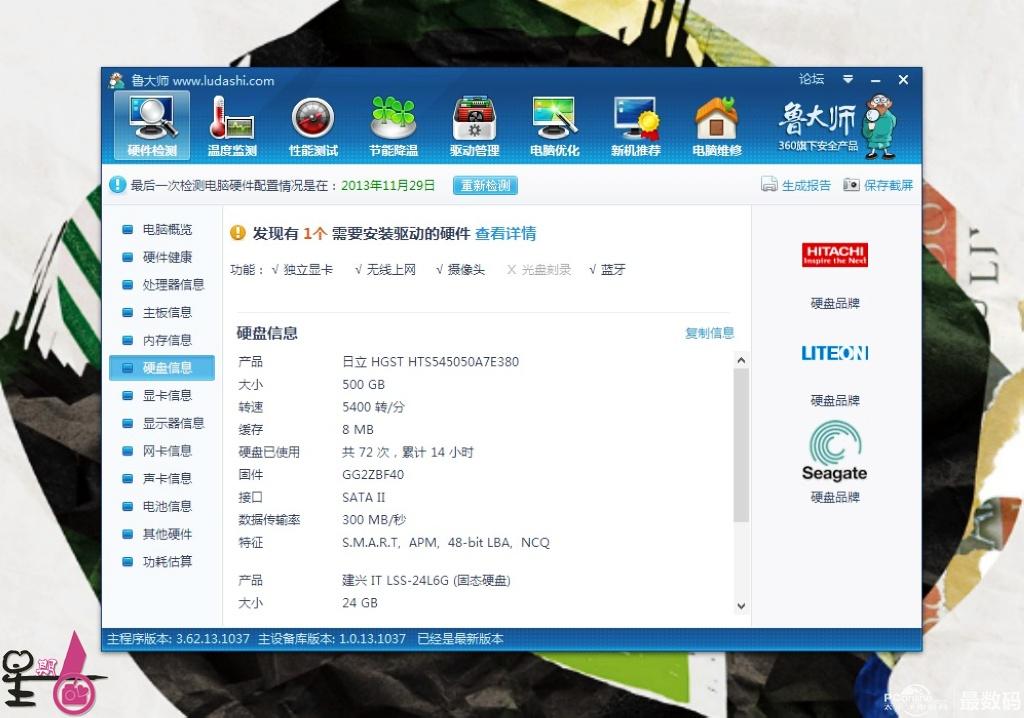1024x718 pixels.
Task: Click the Hitachi brand logo
Action: [835, 254]
